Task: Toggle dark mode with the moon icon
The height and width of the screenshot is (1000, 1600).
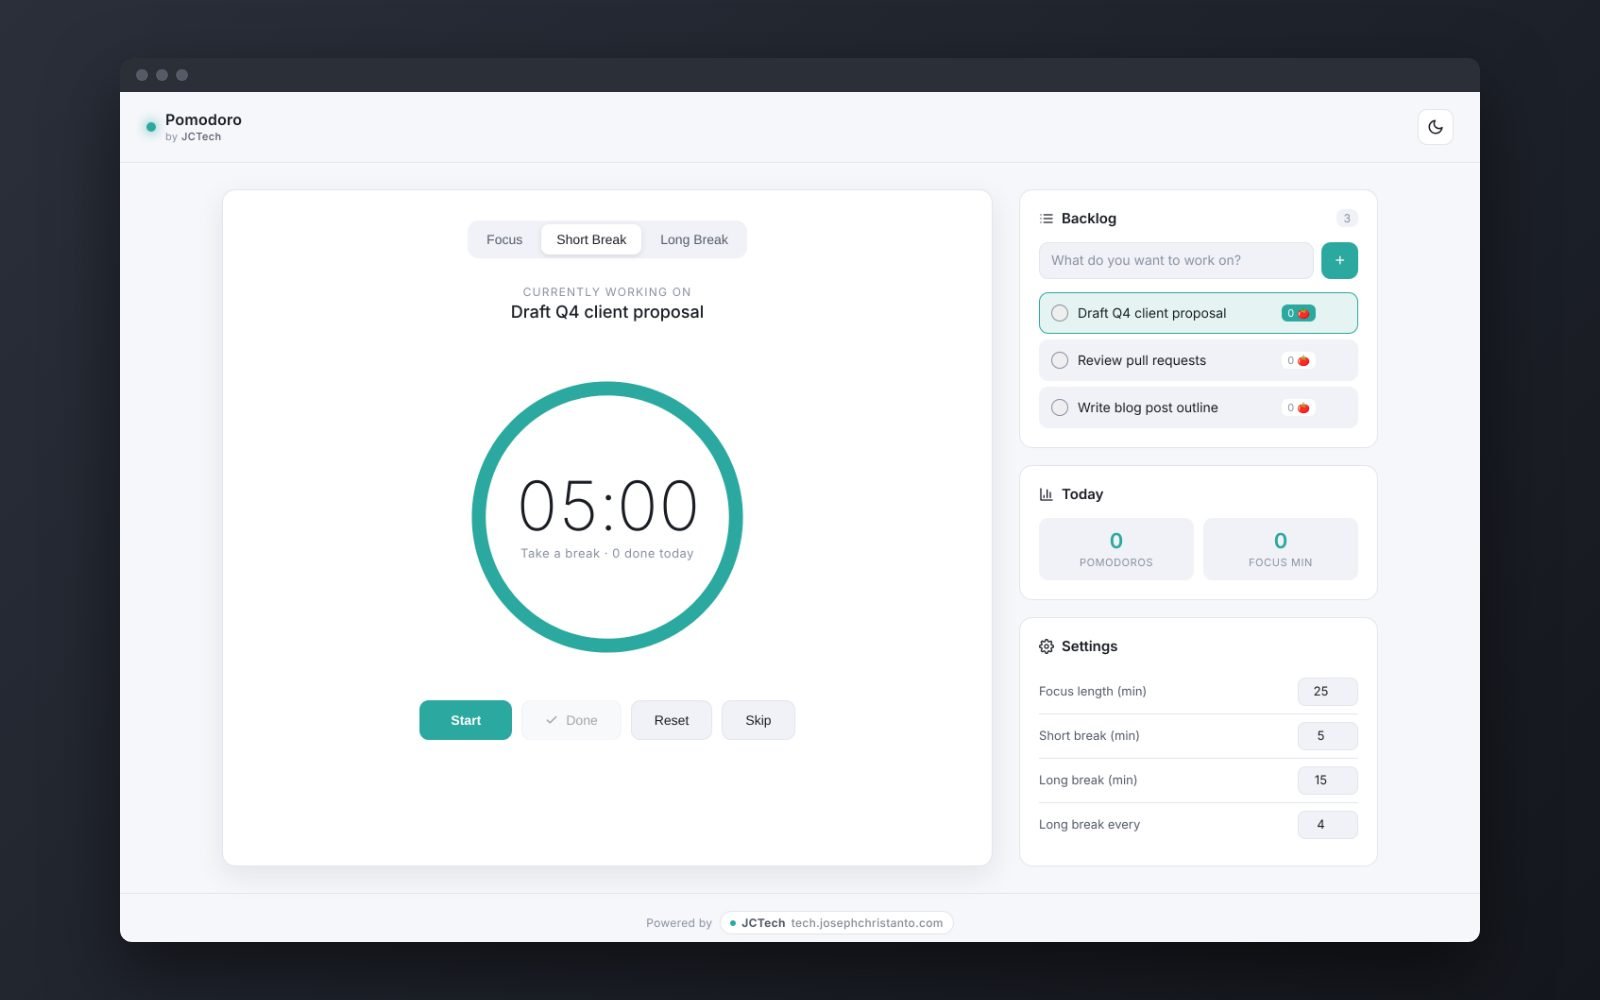Action: 1435,127
